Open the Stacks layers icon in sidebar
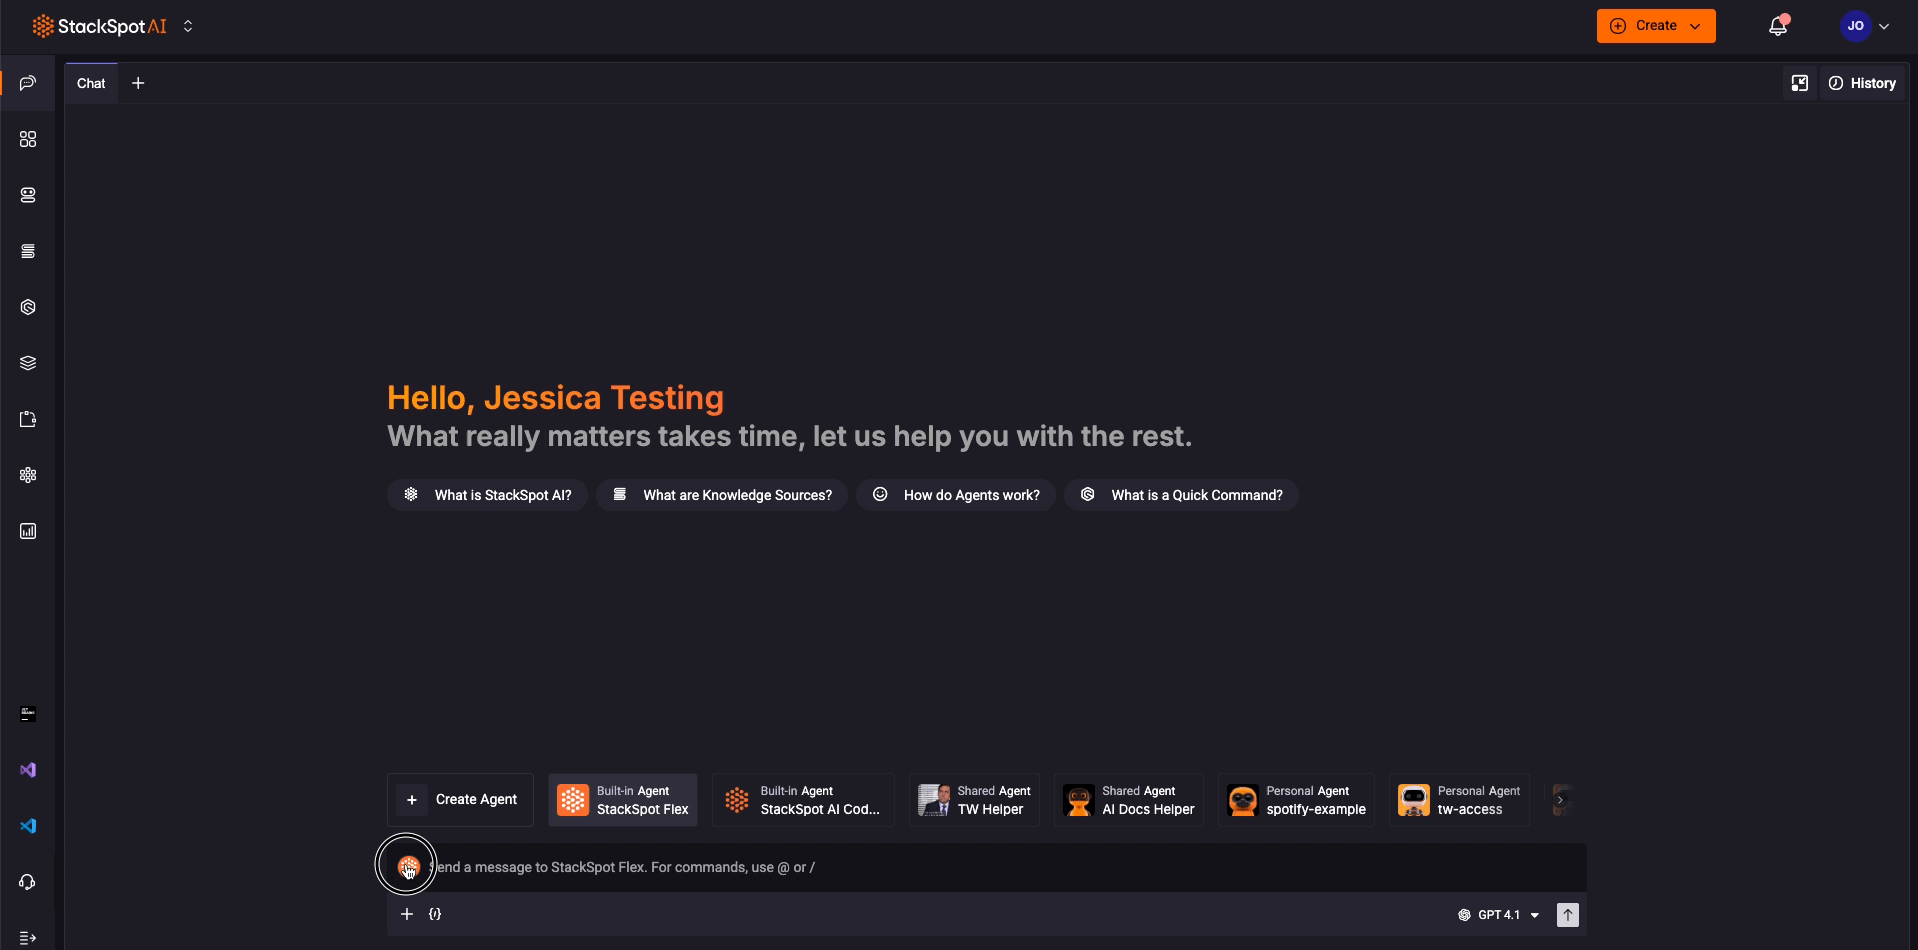1918x950 pixels. point(27,363)
